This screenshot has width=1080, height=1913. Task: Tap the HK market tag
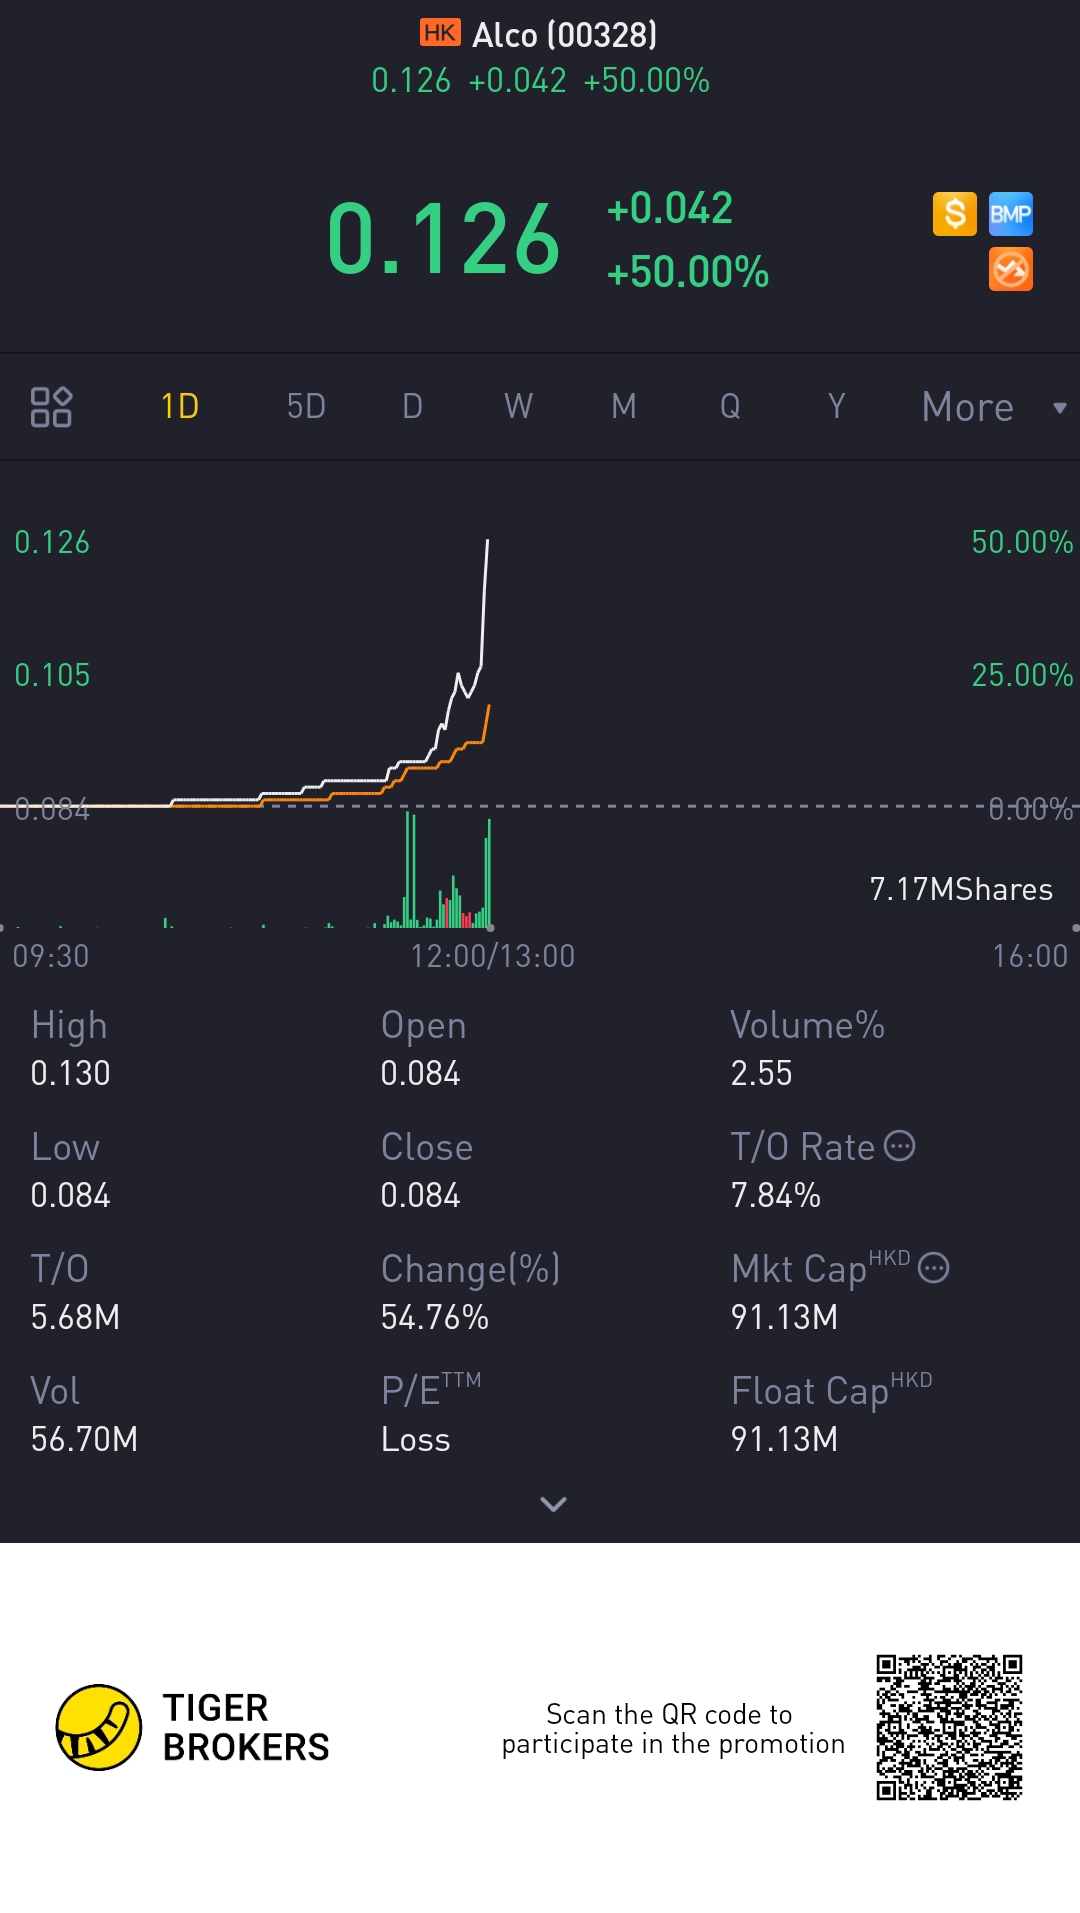[x=440, y=33]
